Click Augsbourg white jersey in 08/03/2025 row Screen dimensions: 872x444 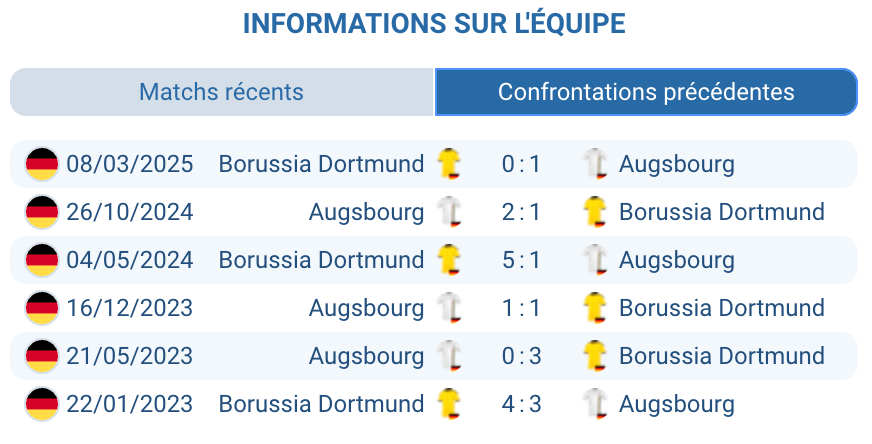click(x=596, y=163)
